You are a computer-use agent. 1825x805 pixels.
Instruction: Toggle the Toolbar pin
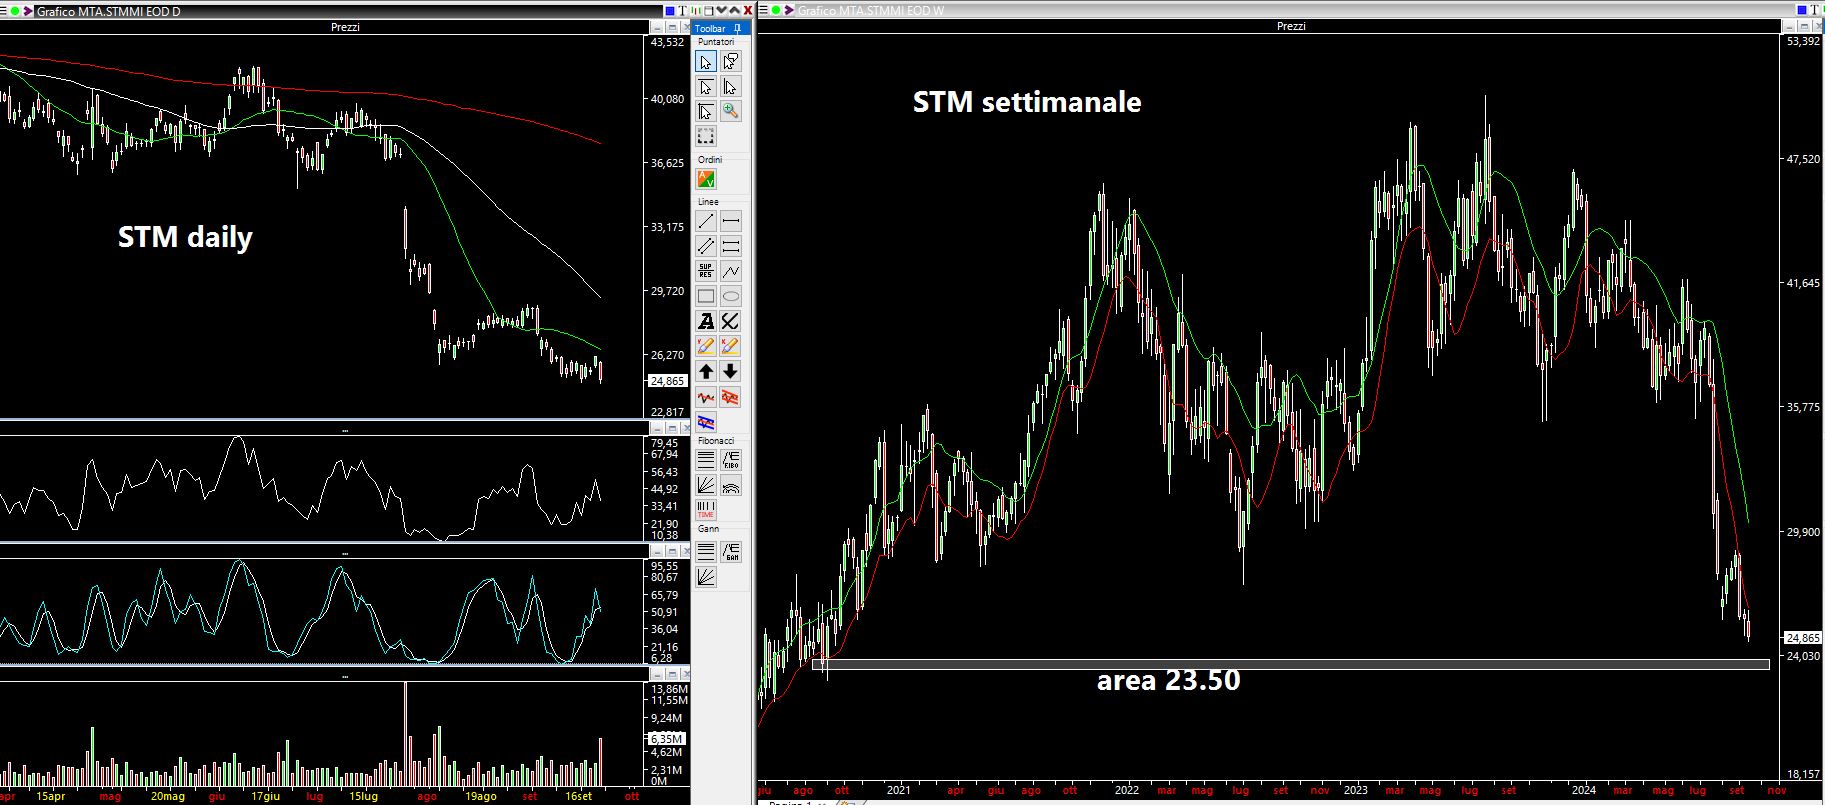(x=737, y=29)
